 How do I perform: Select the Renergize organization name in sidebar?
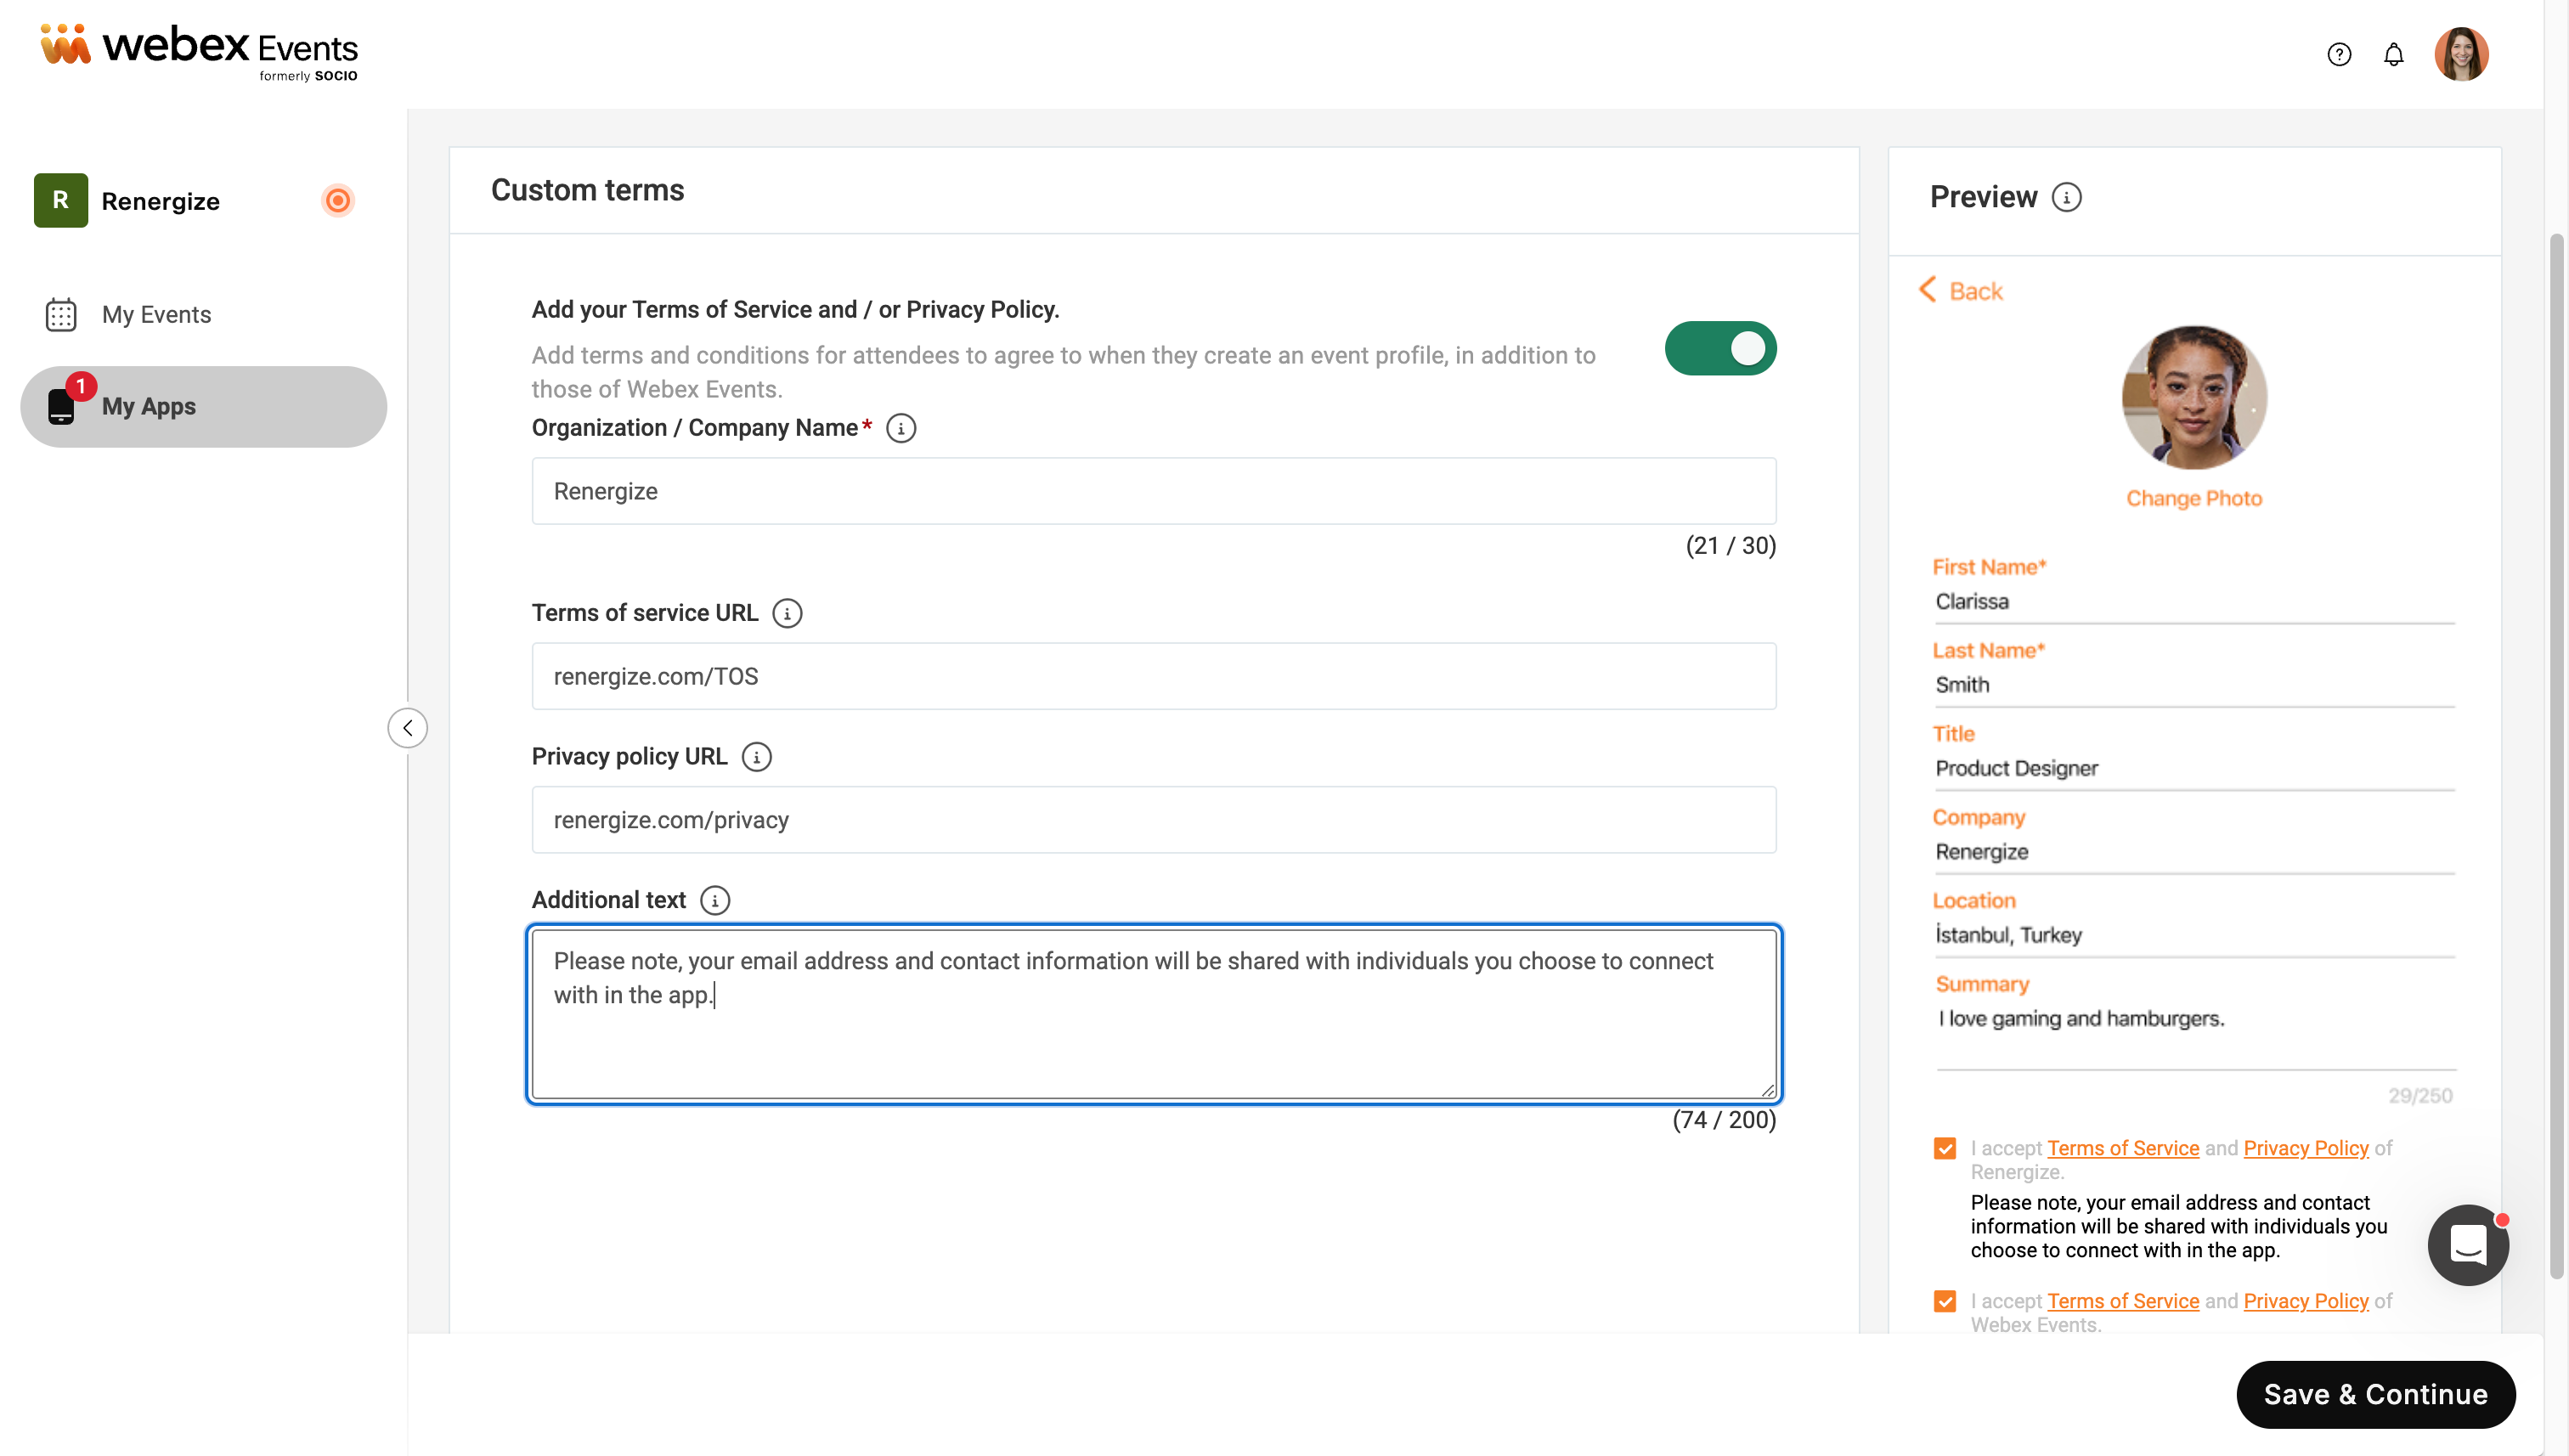[x=160, y=201]
